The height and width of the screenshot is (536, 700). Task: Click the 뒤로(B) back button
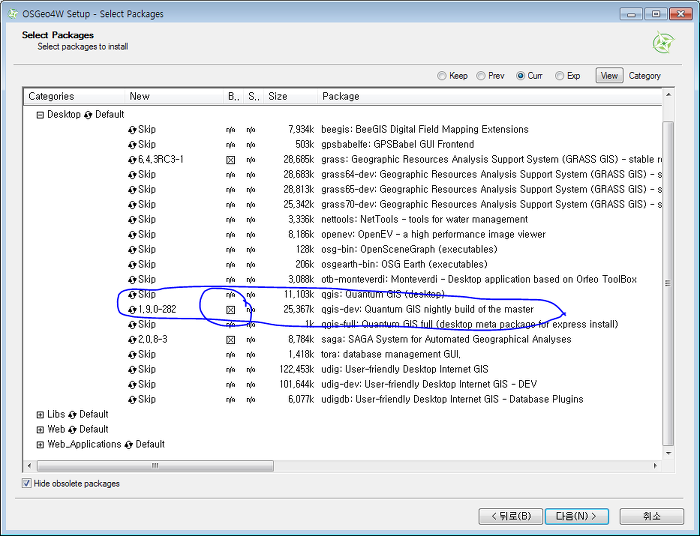coord(511,516)
